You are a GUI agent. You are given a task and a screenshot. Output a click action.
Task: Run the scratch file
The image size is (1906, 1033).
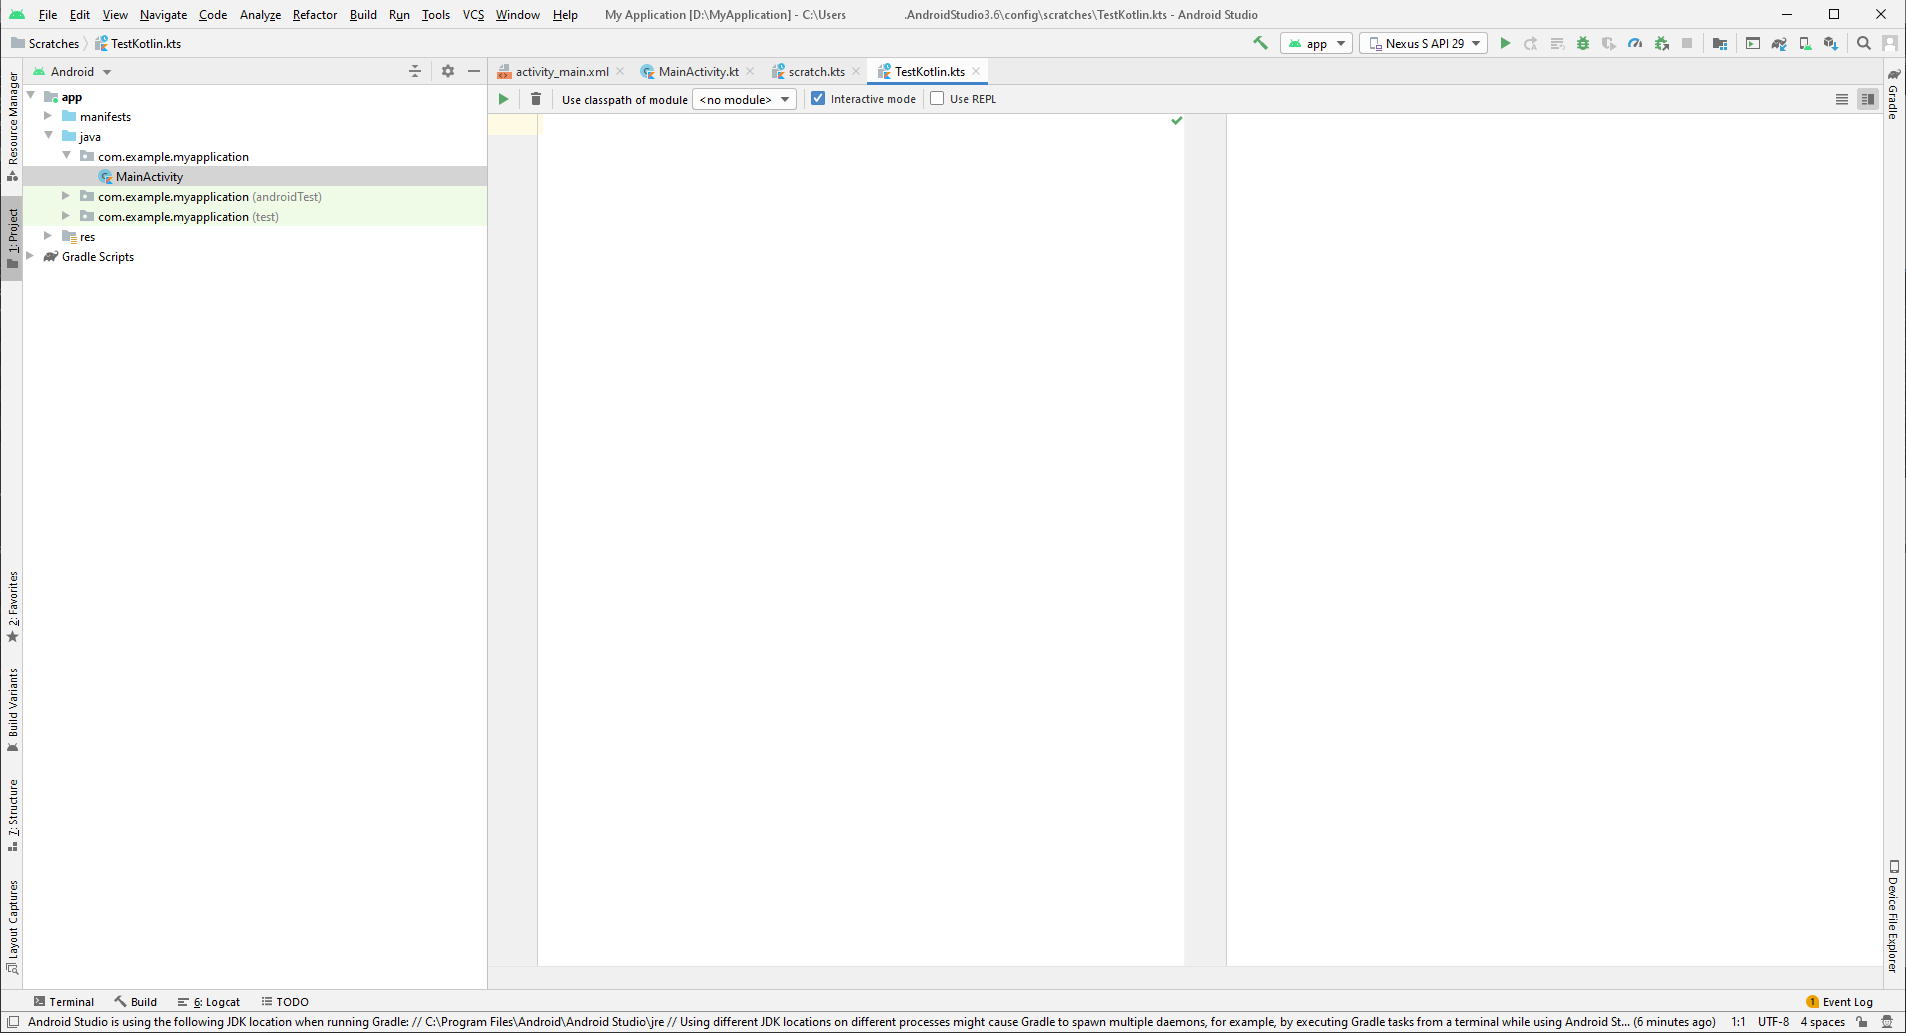click(504, 99)
